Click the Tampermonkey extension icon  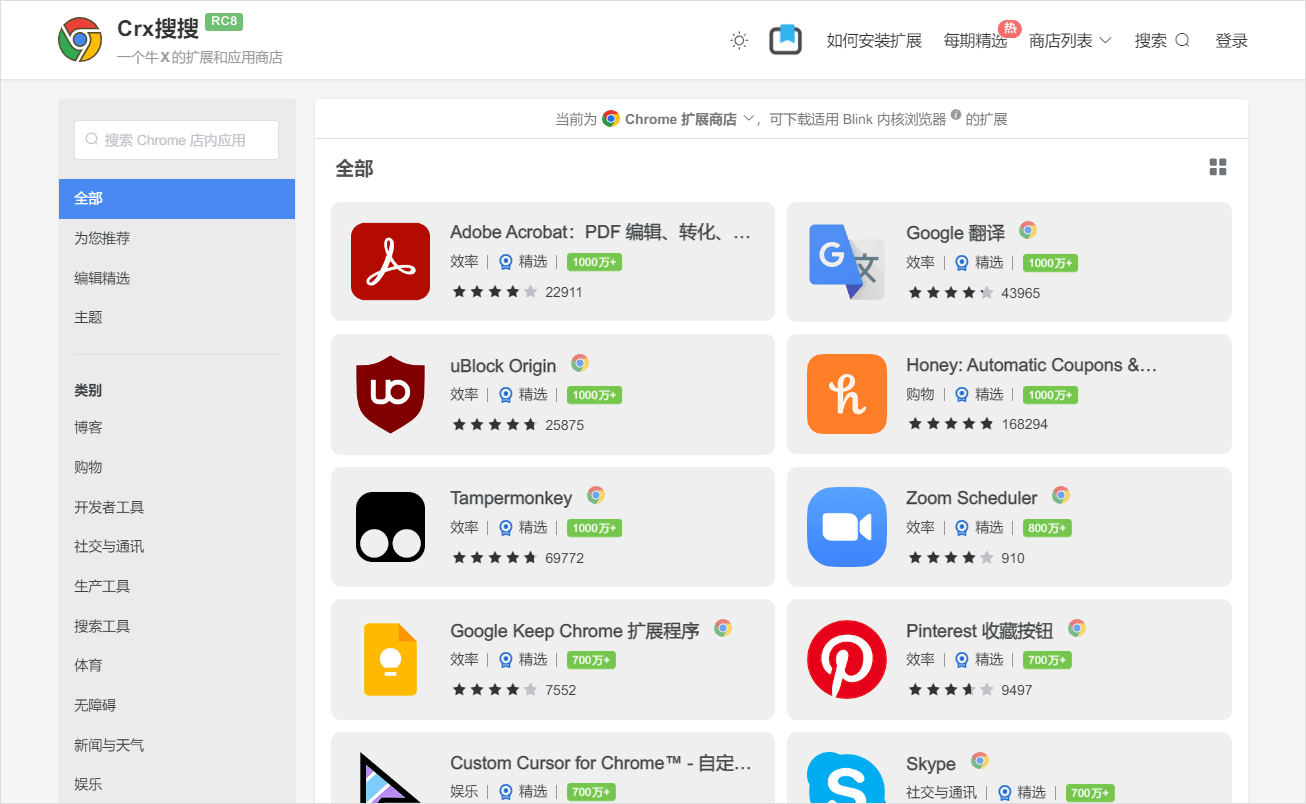point(390,526)
